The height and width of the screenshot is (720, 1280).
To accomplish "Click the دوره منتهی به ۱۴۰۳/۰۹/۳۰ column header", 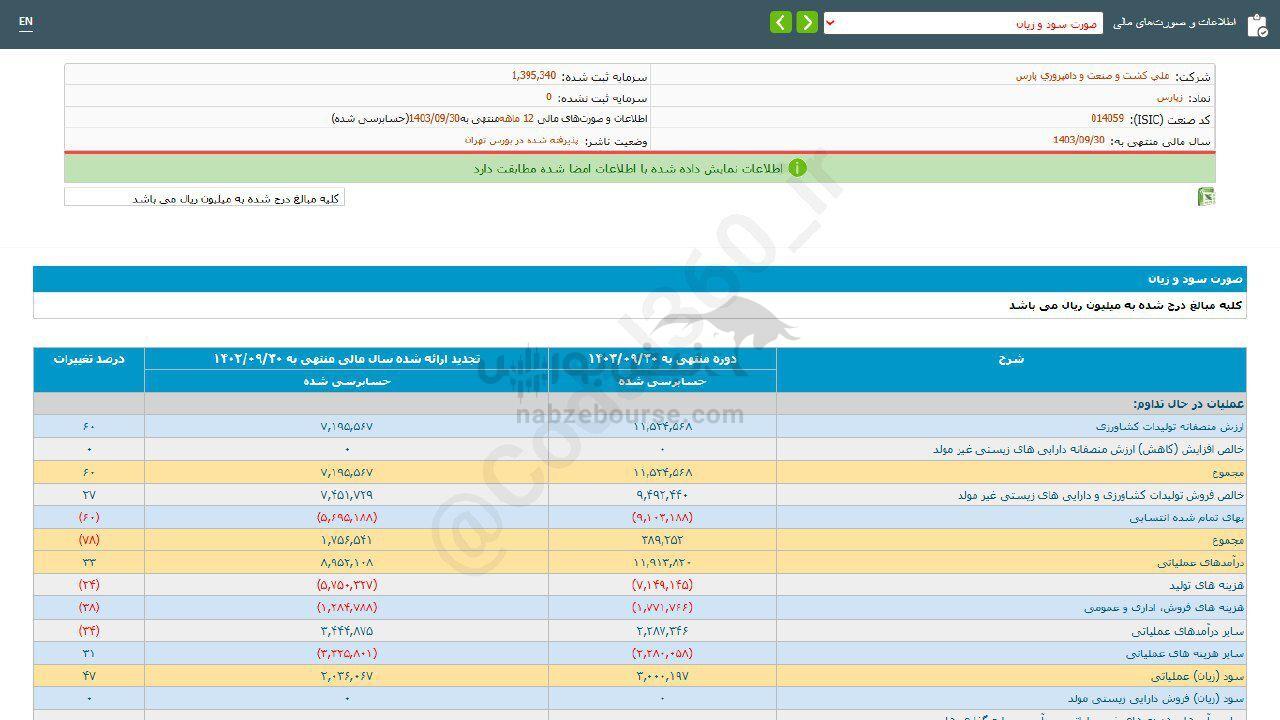I will point(661,358).
